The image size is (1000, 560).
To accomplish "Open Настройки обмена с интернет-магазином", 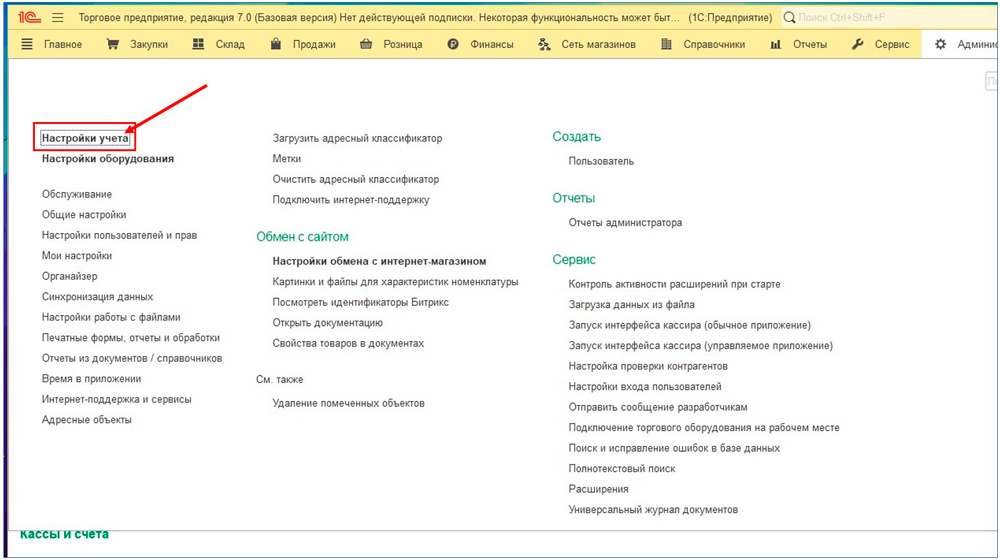I will point(379,261).
